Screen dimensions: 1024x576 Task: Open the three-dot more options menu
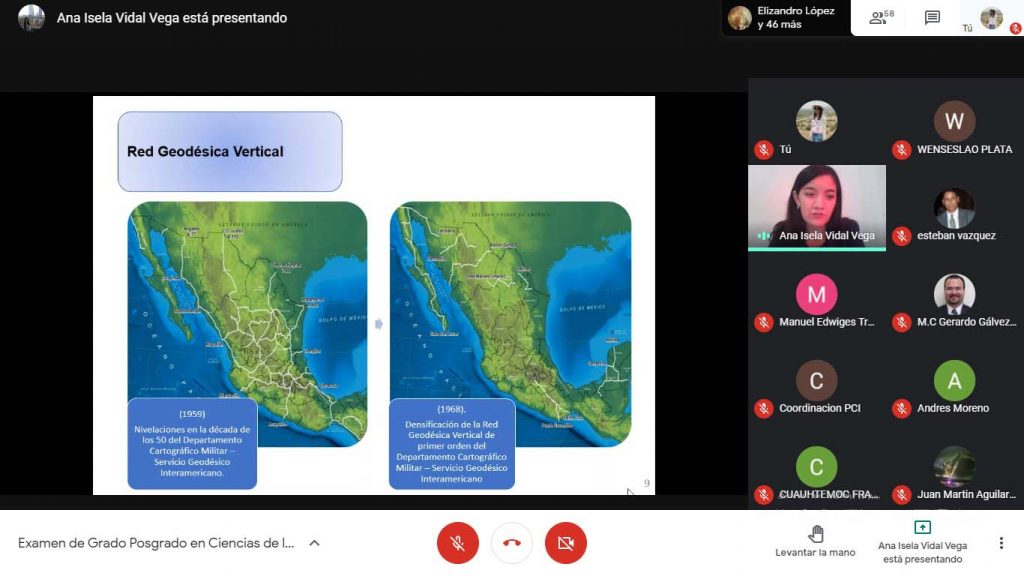(1001, 543)
